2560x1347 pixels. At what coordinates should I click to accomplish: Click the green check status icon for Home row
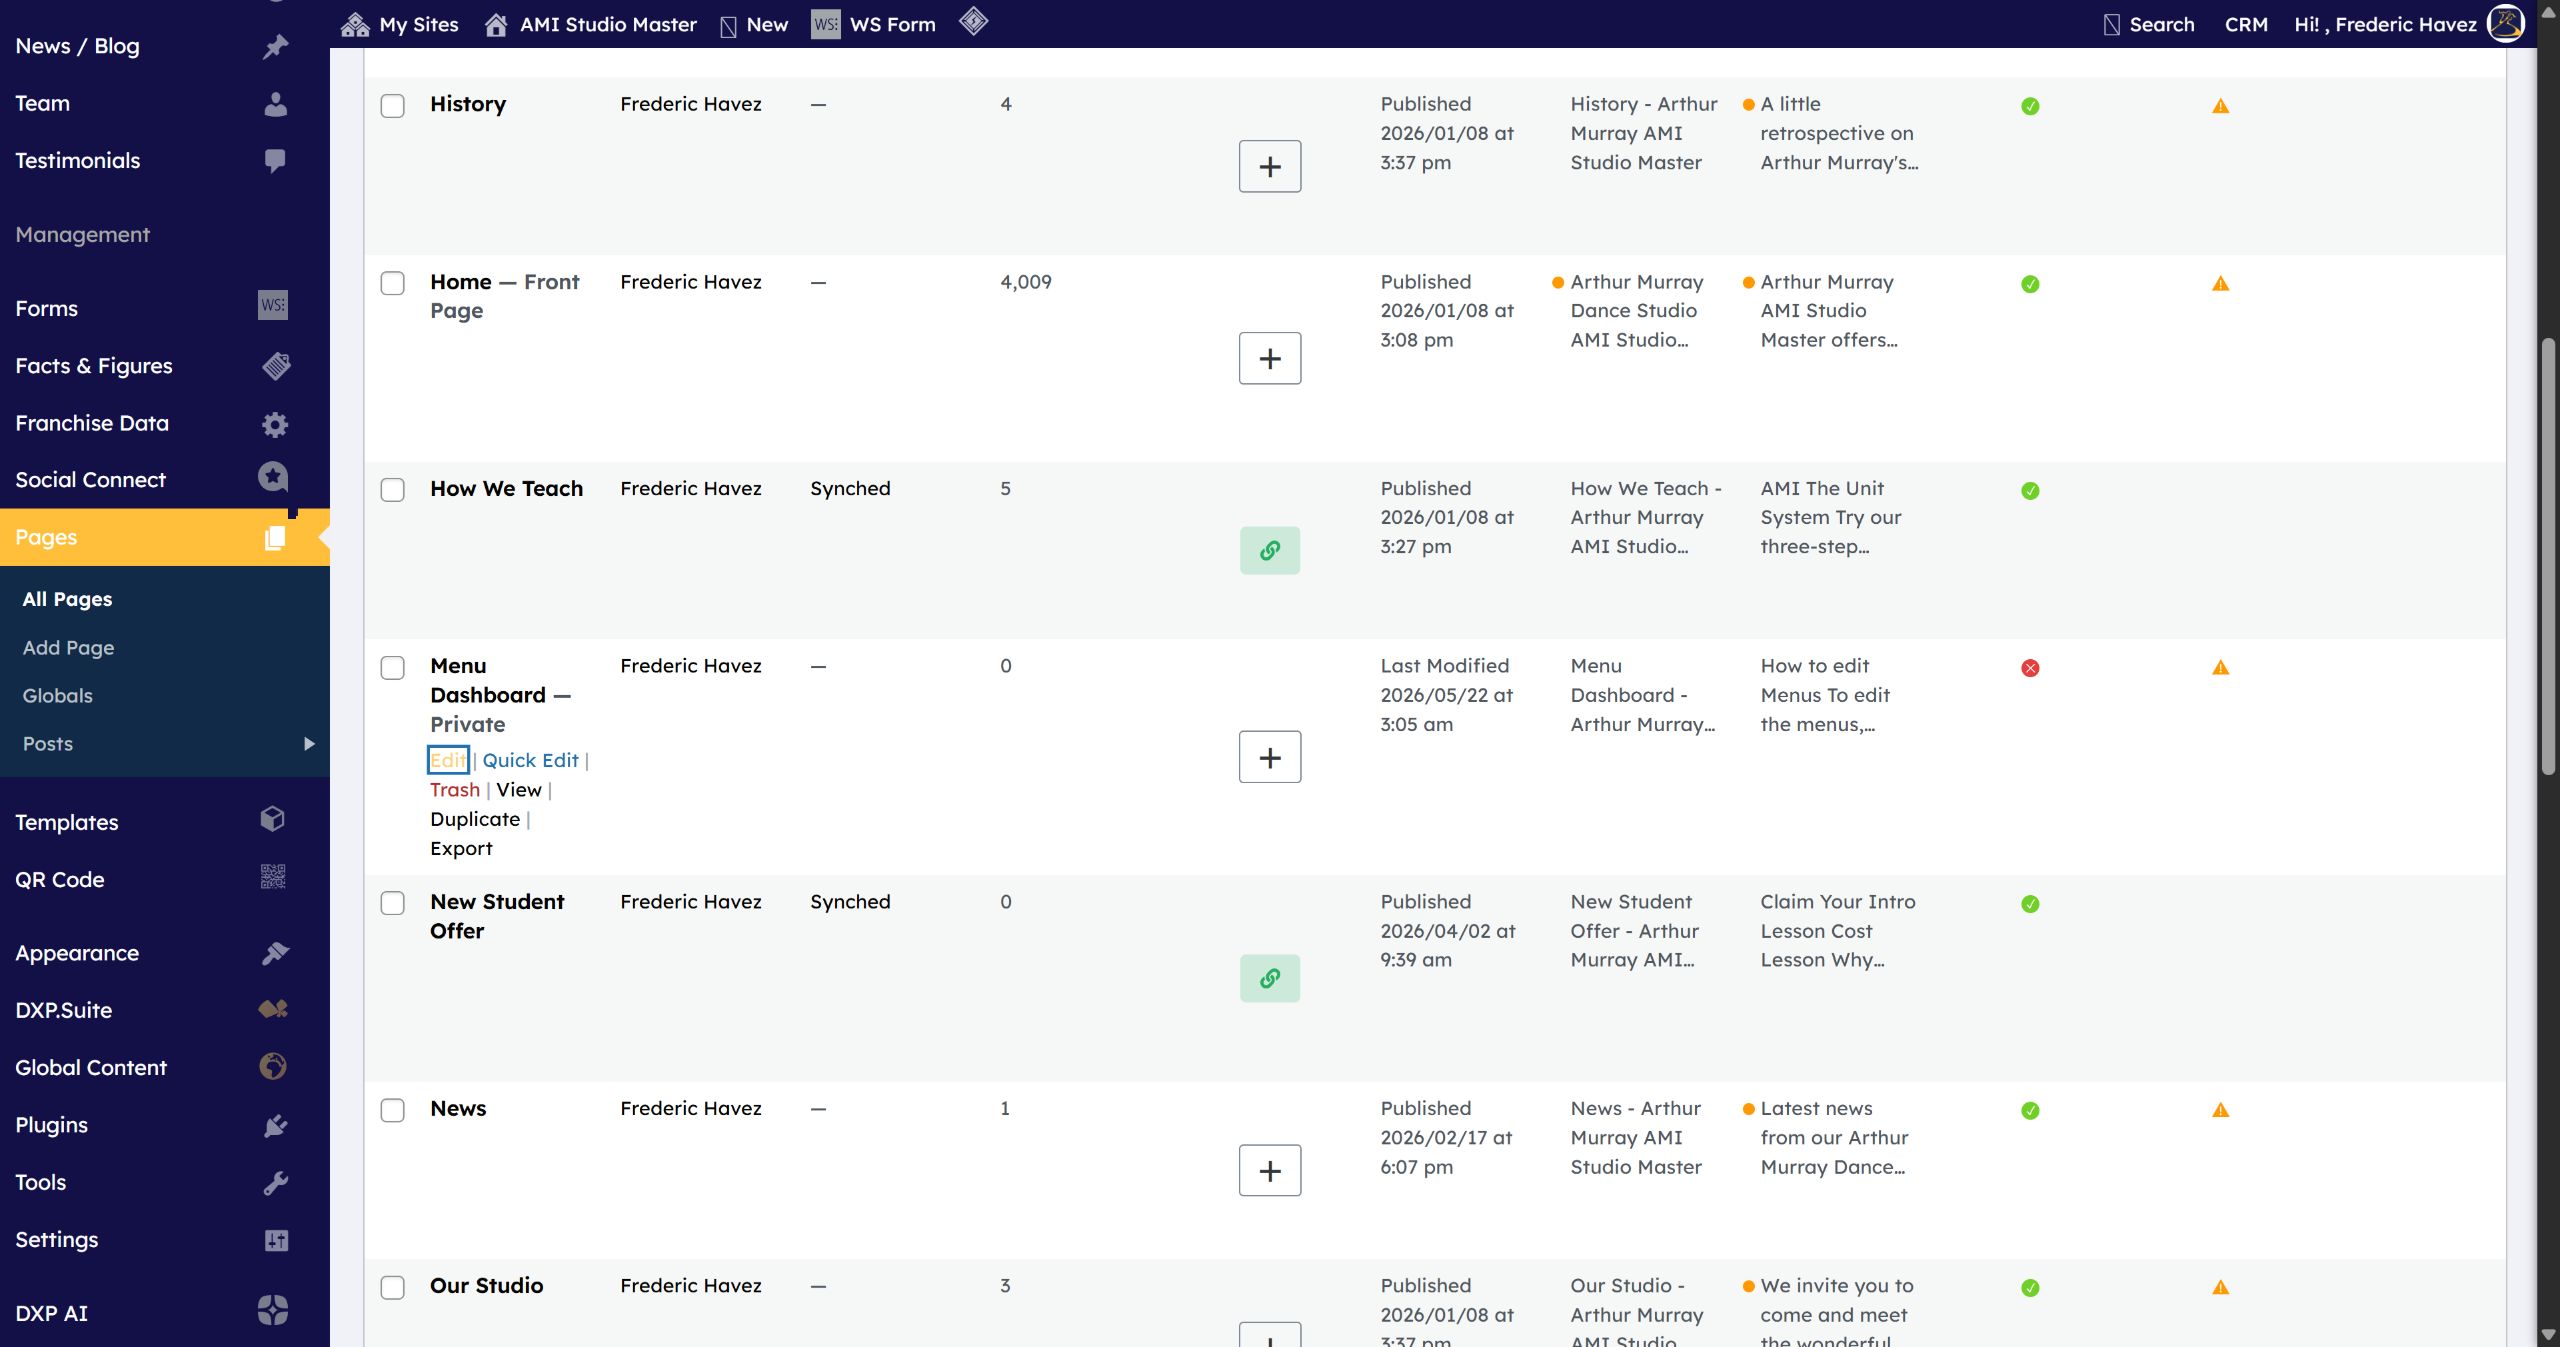point(2030,284)
